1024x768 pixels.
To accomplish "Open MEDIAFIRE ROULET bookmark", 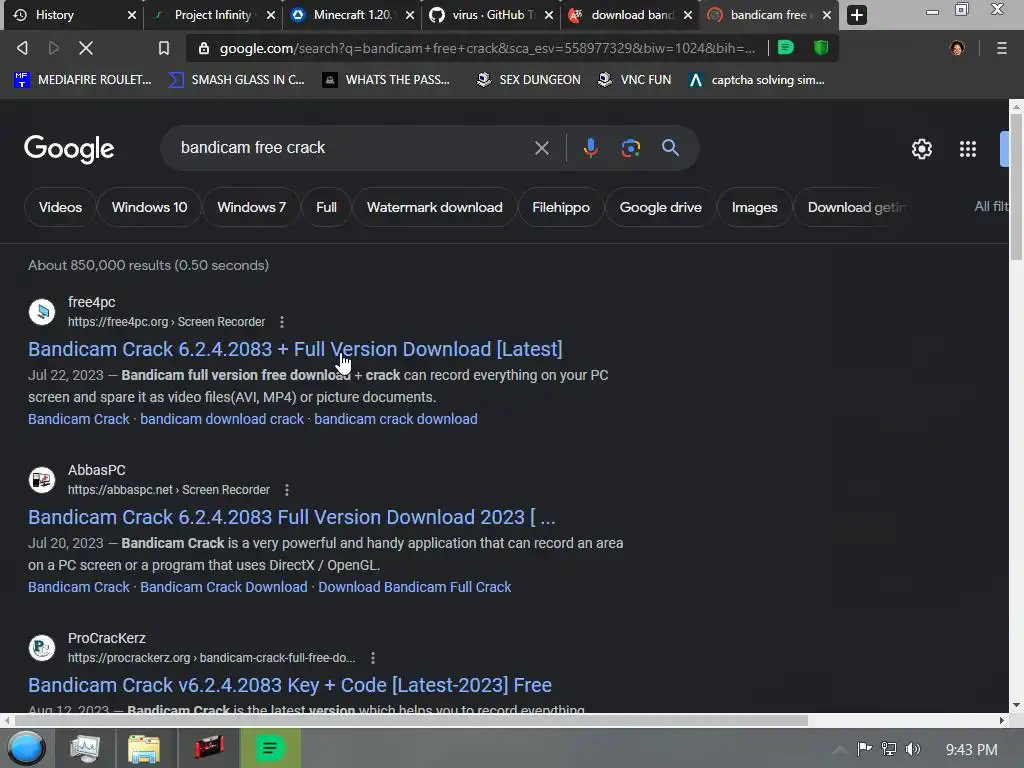I will 82,80.
